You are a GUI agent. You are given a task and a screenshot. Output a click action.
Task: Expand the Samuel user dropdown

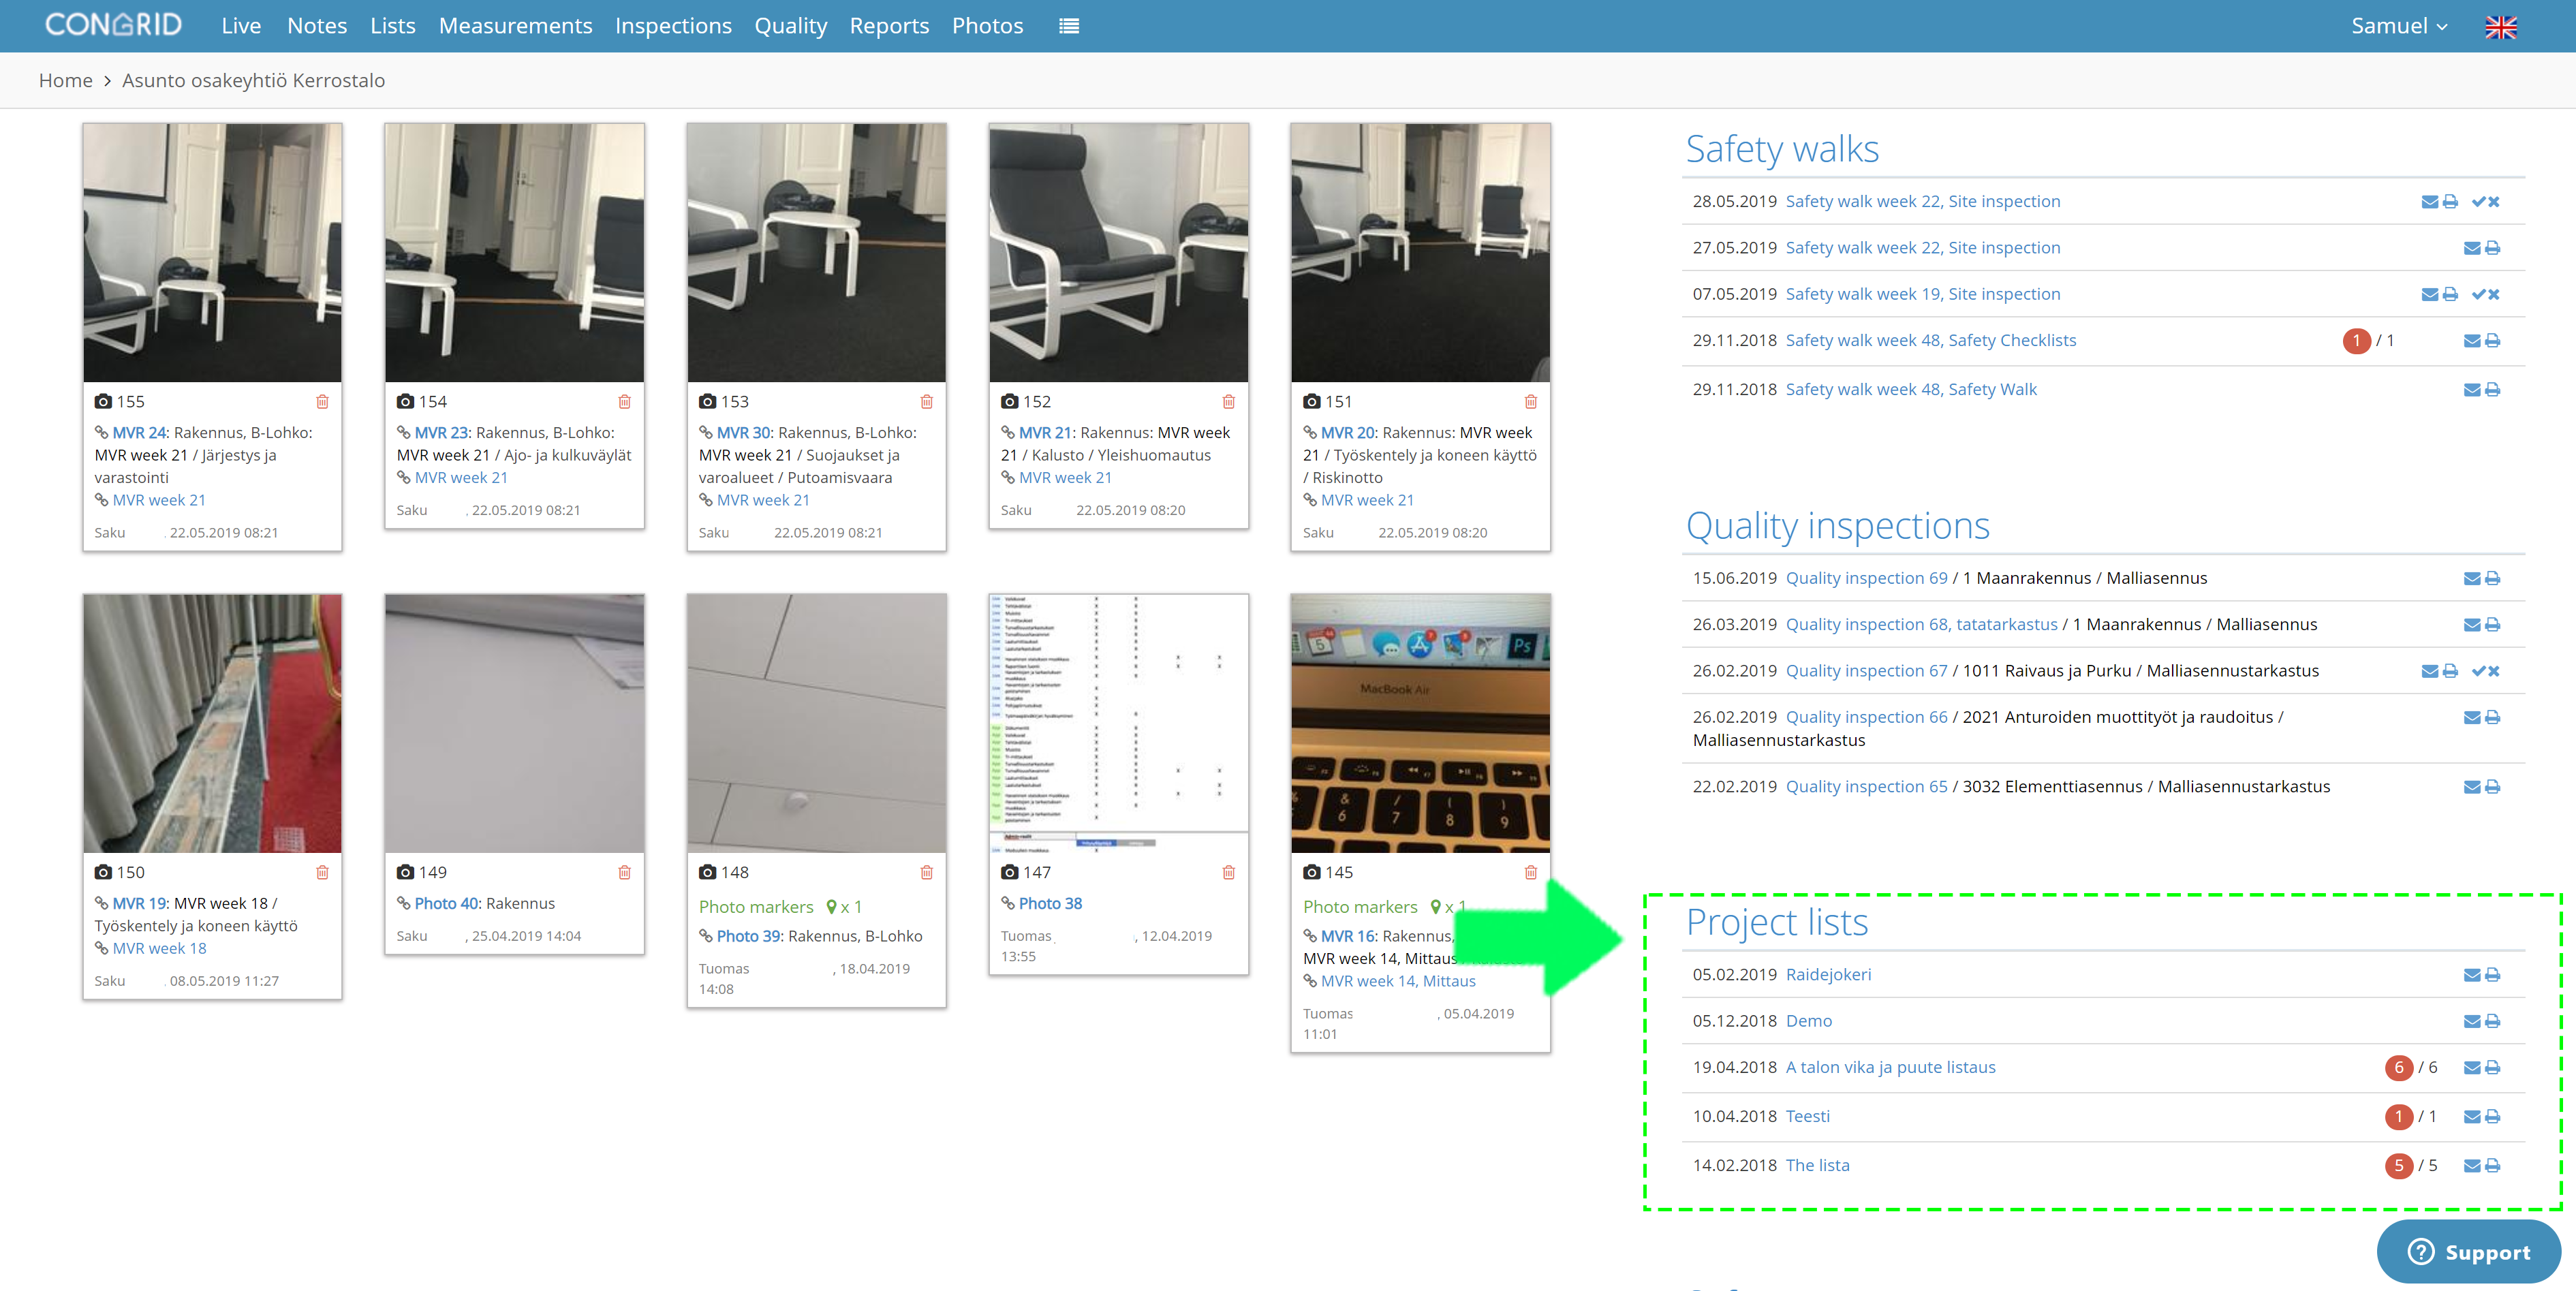coord(2398,26)
